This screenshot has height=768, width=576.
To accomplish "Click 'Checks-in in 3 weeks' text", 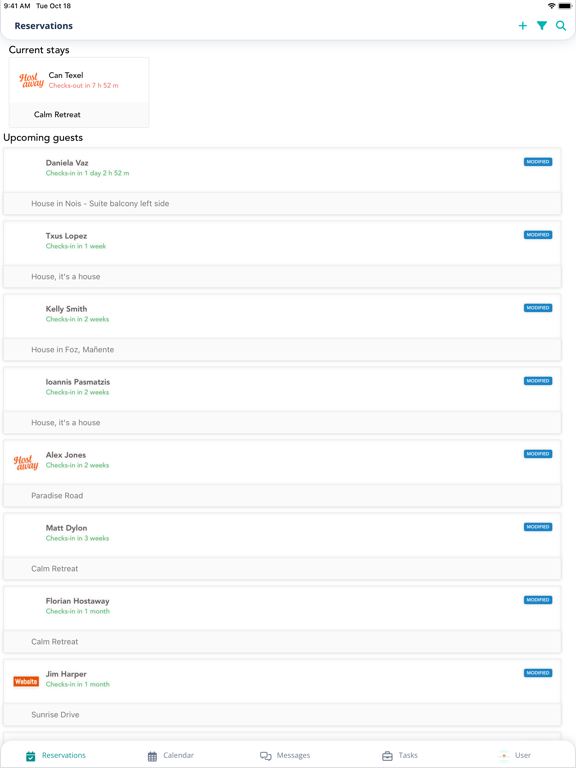I will click(77, 538).
